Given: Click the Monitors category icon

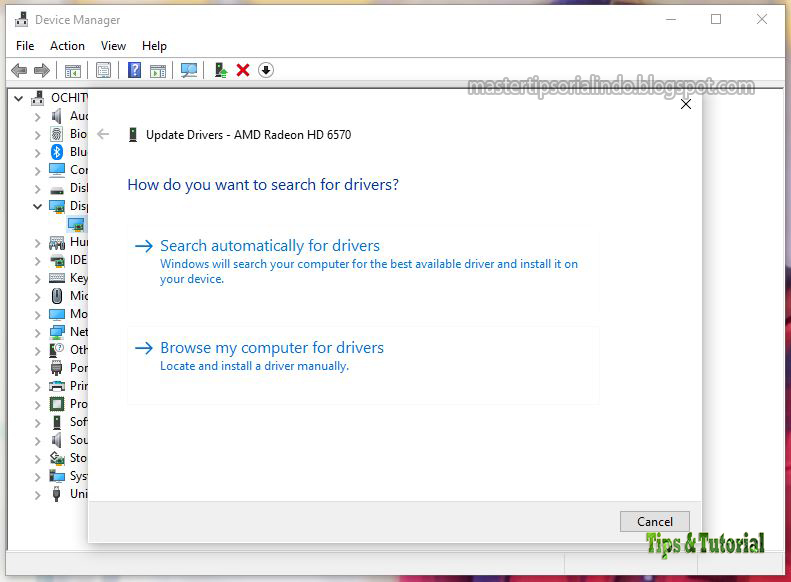Looking at the screenshot, I should [x=57, y=314].
